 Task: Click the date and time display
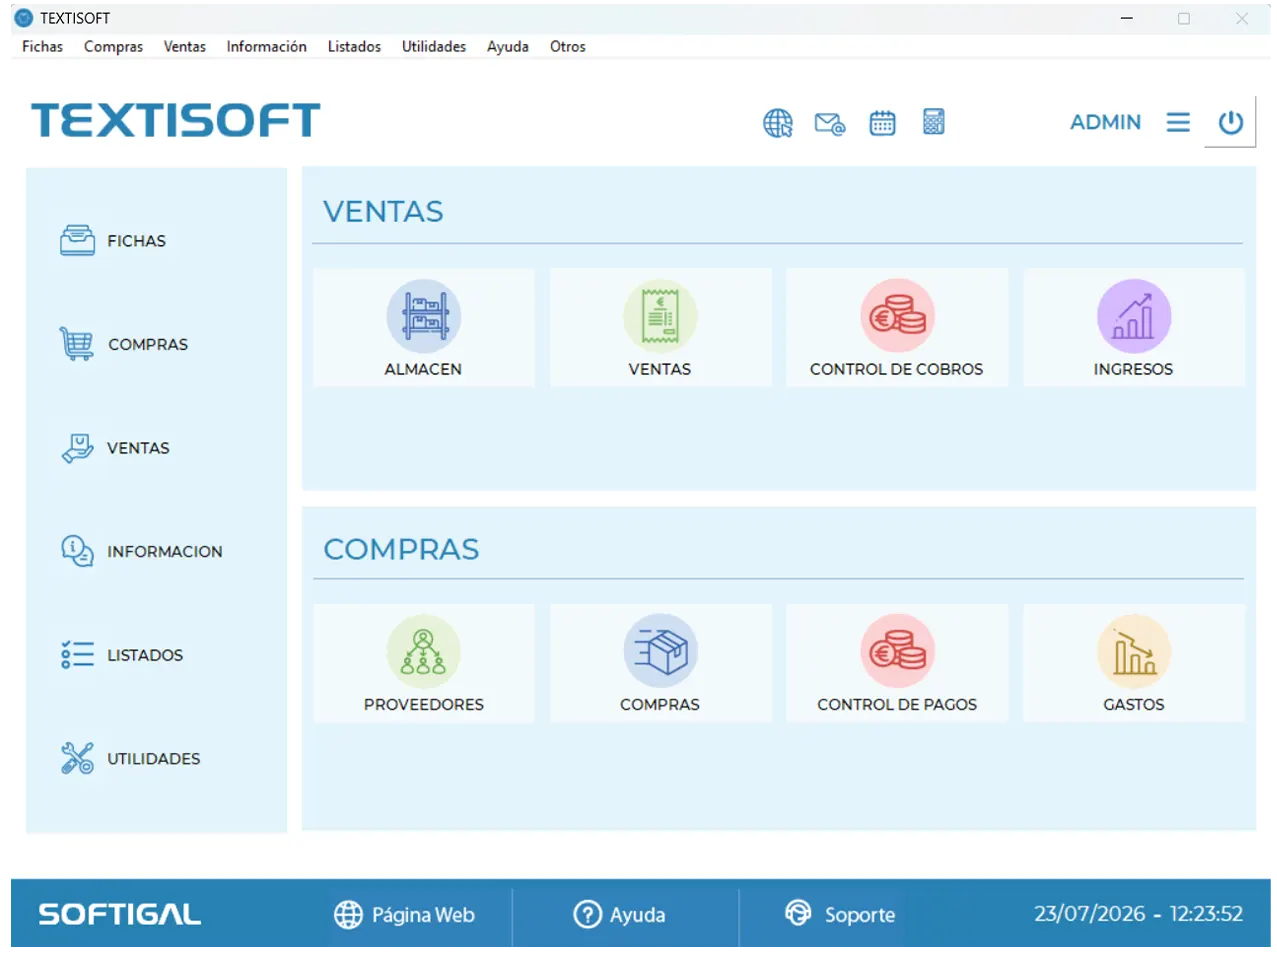(1138, 914)
